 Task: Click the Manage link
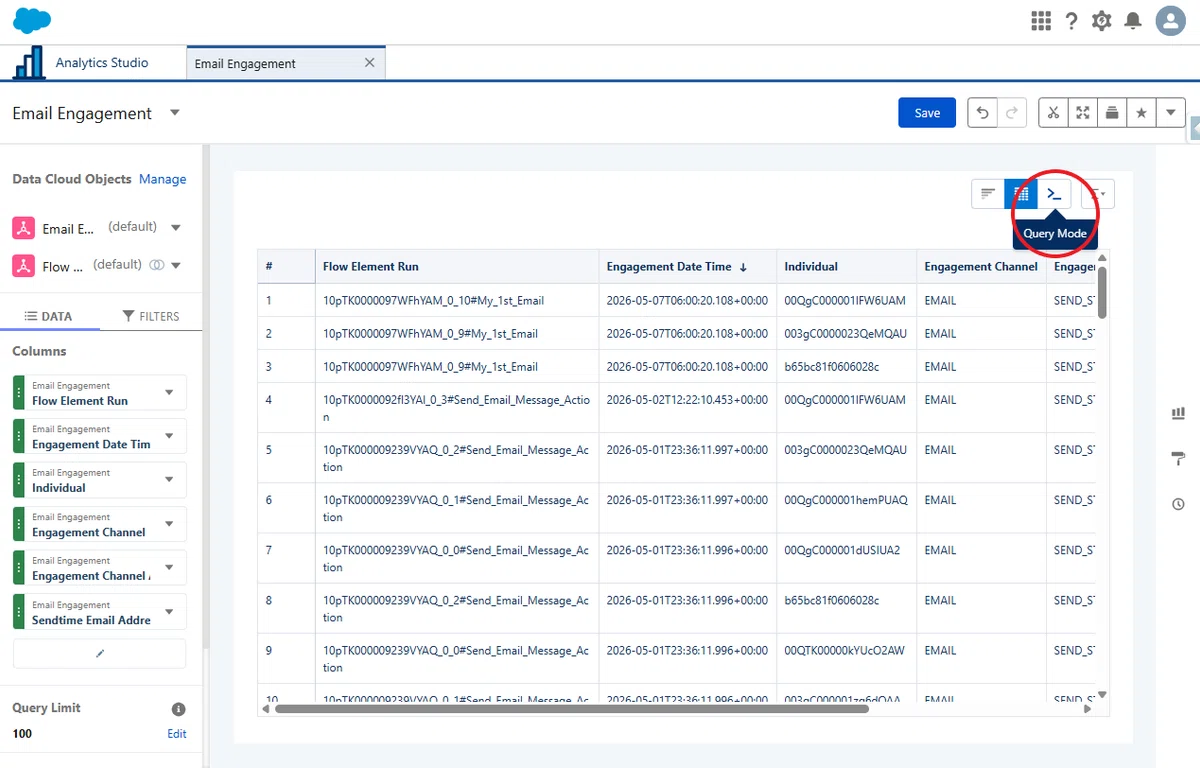click(x=163, y=179)
